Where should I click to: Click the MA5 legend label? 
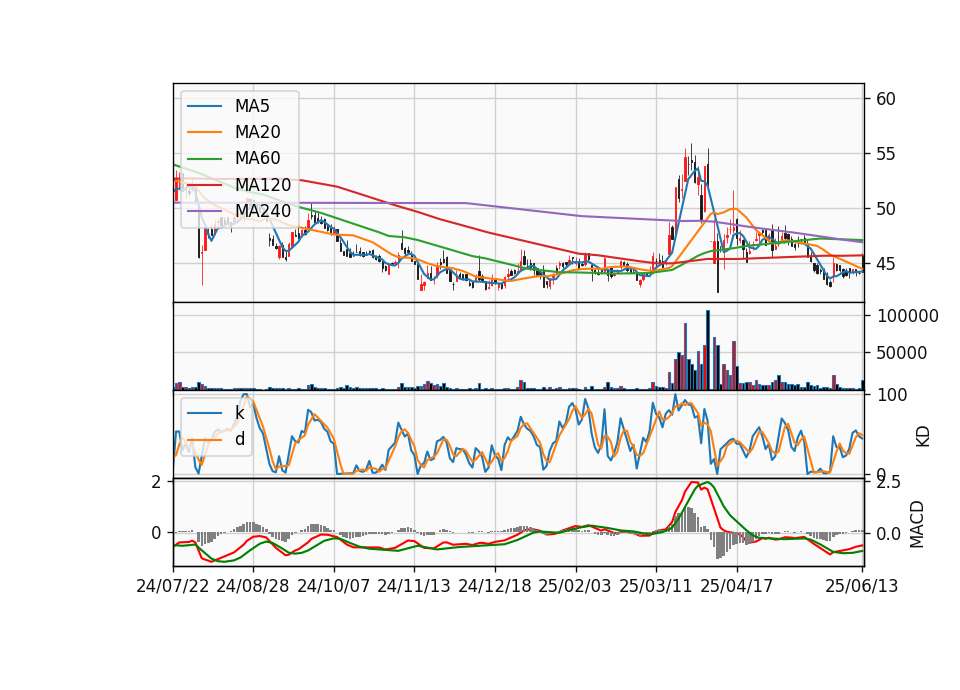(x=252, y=106)
